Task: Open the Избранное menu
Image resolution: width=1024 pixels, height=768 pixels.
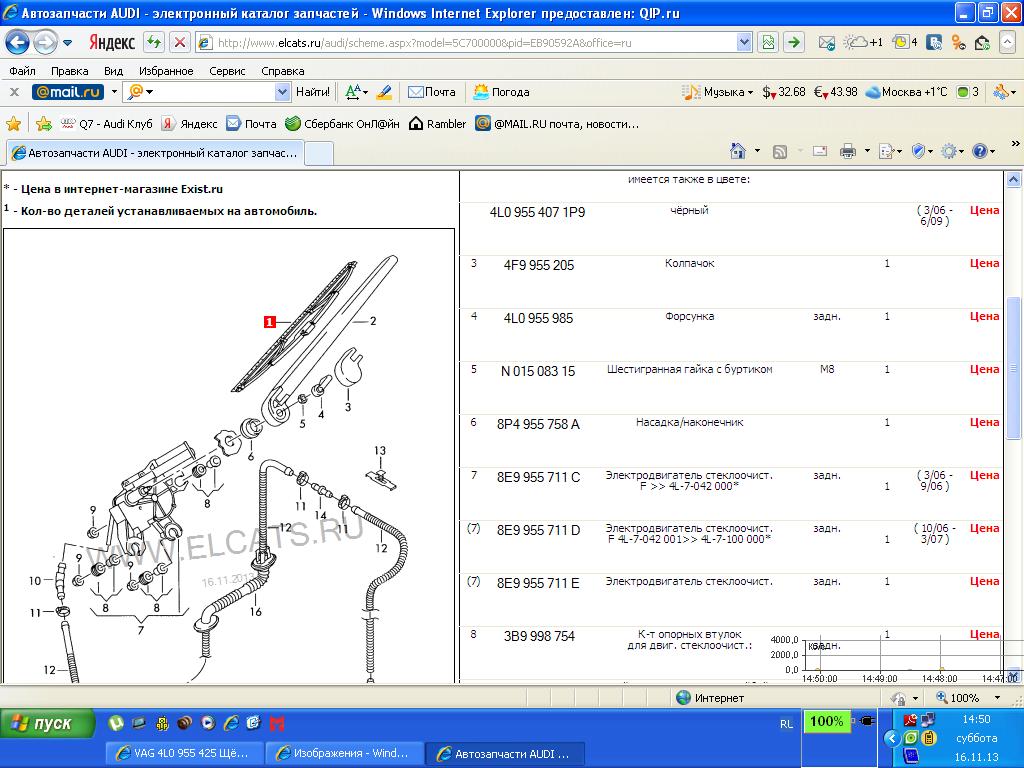Action: [166, 71]
